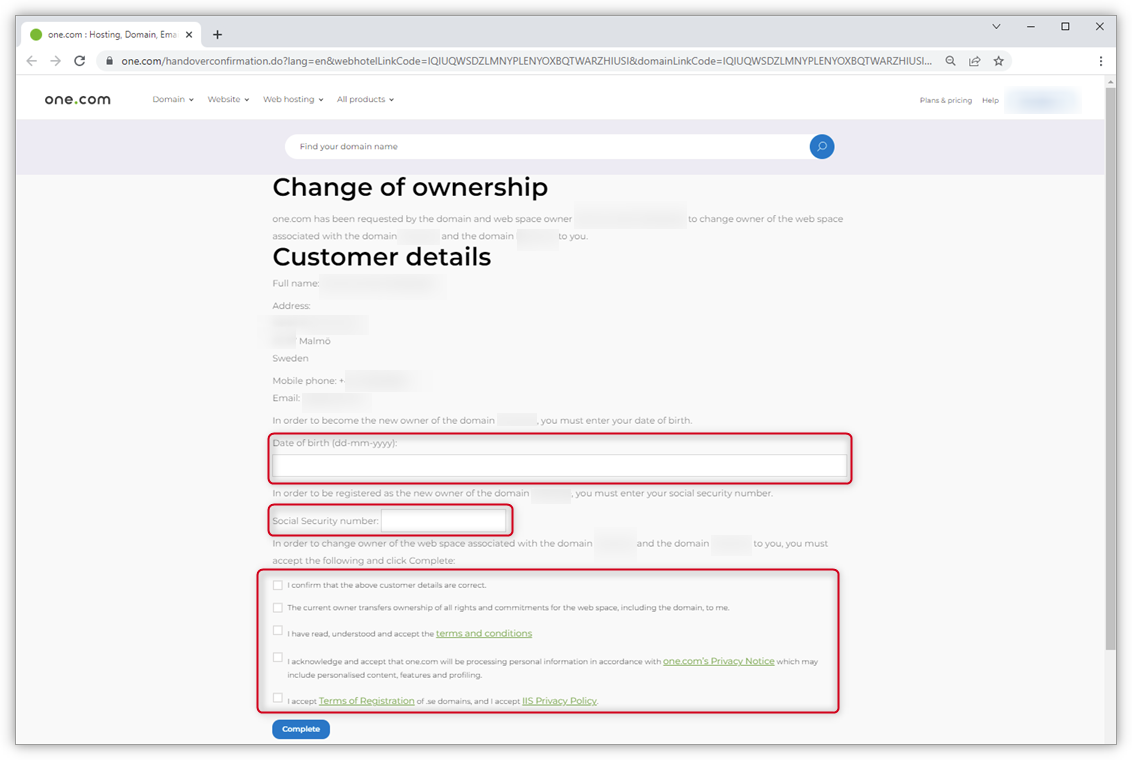Click the reload page icon
The image size is (1132, 760).
tap(79, 60)
